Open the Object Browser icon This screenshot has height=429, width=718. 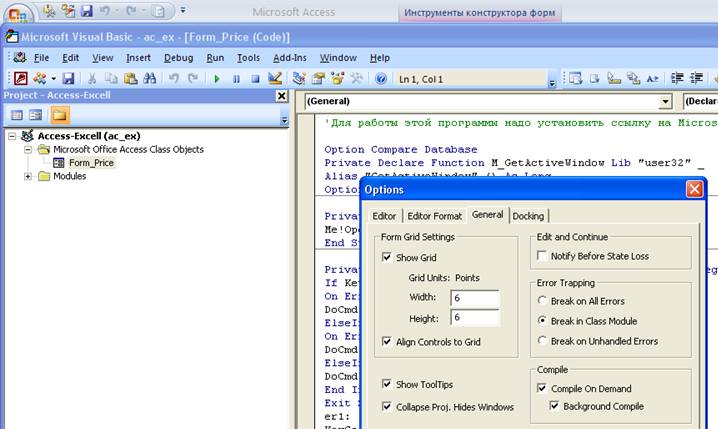(x=337, y=79)
